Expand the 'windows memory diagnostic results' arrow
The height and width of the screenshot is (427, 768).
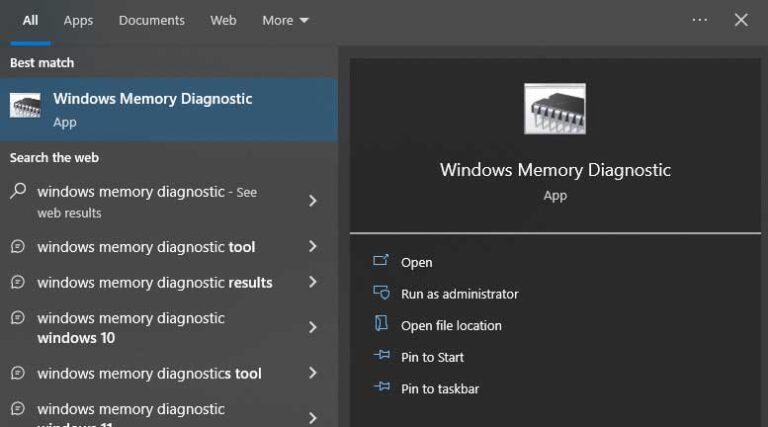(313, 283)
